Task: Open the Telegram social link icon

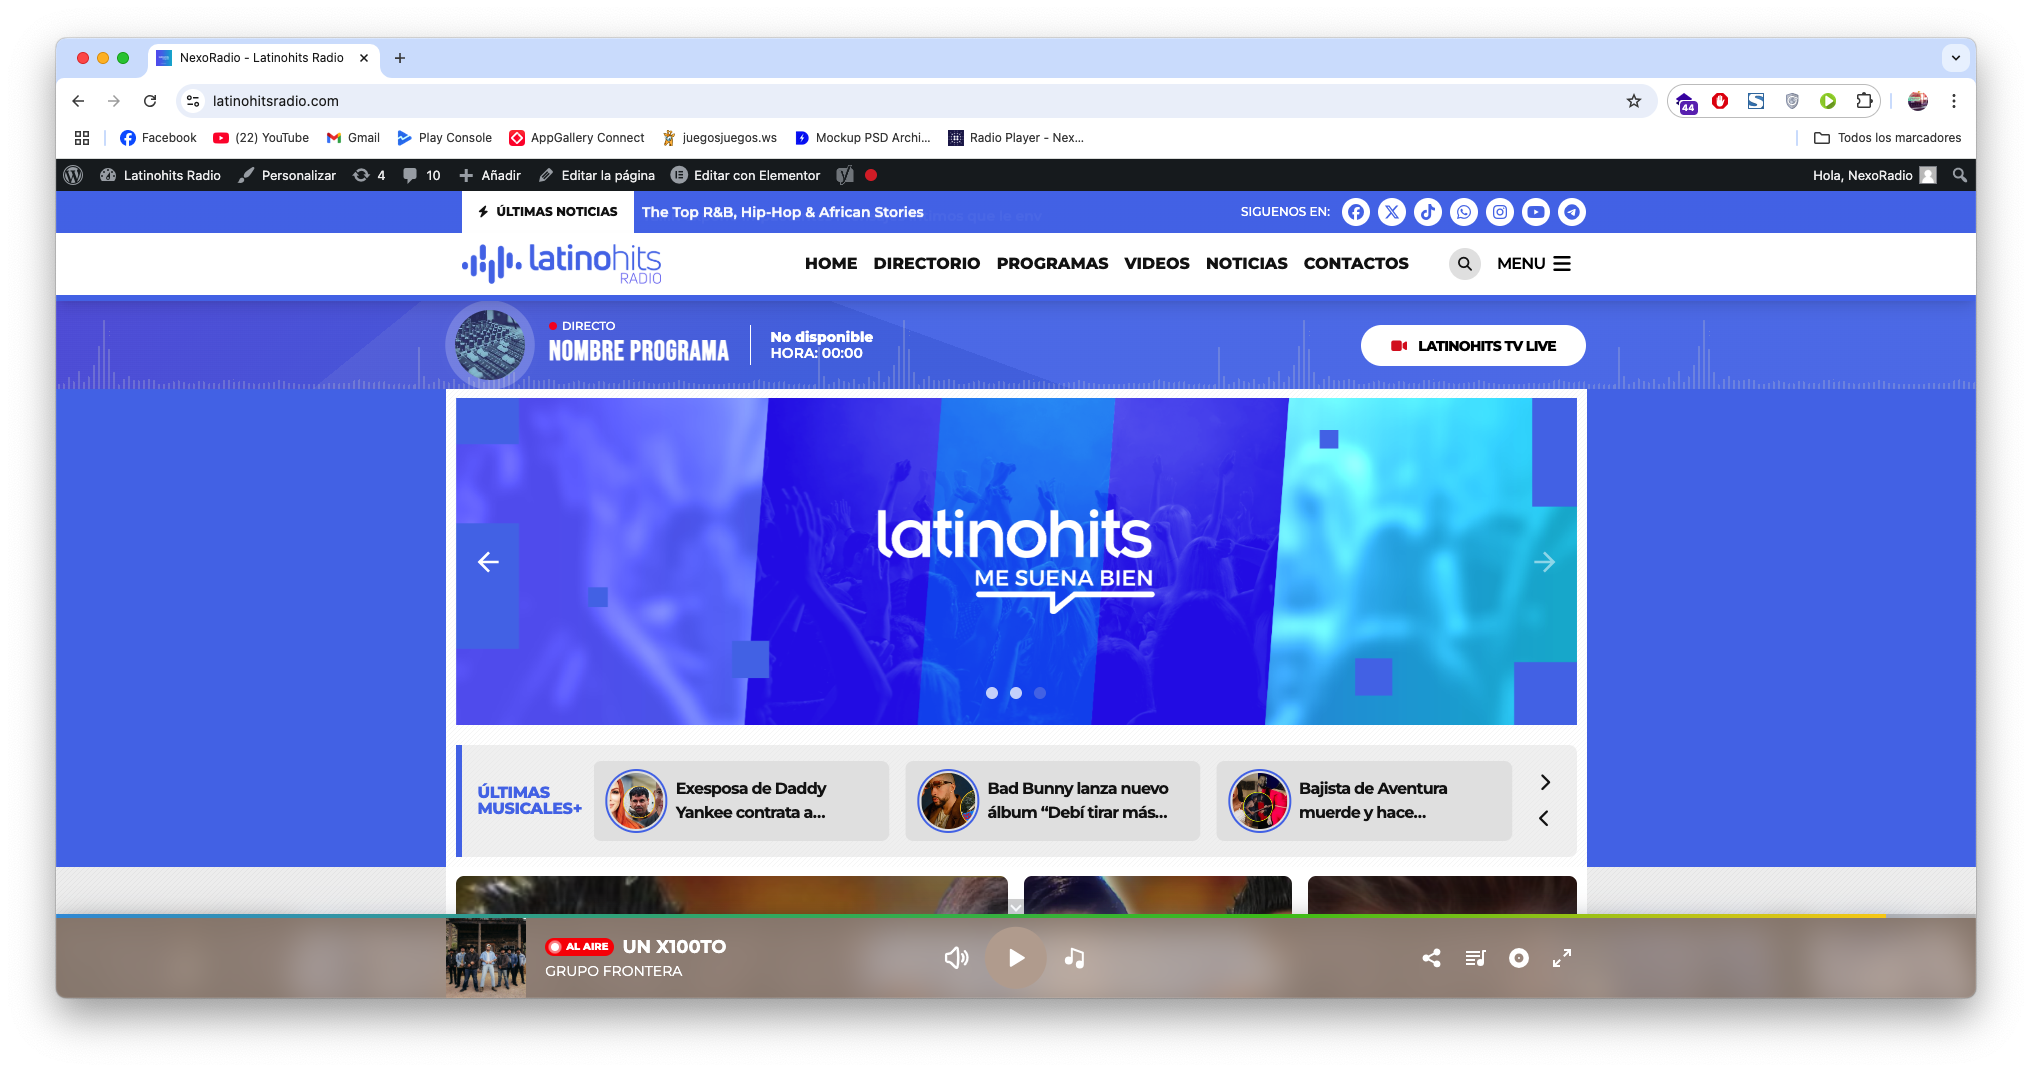Action: (x=1572, y=212)
